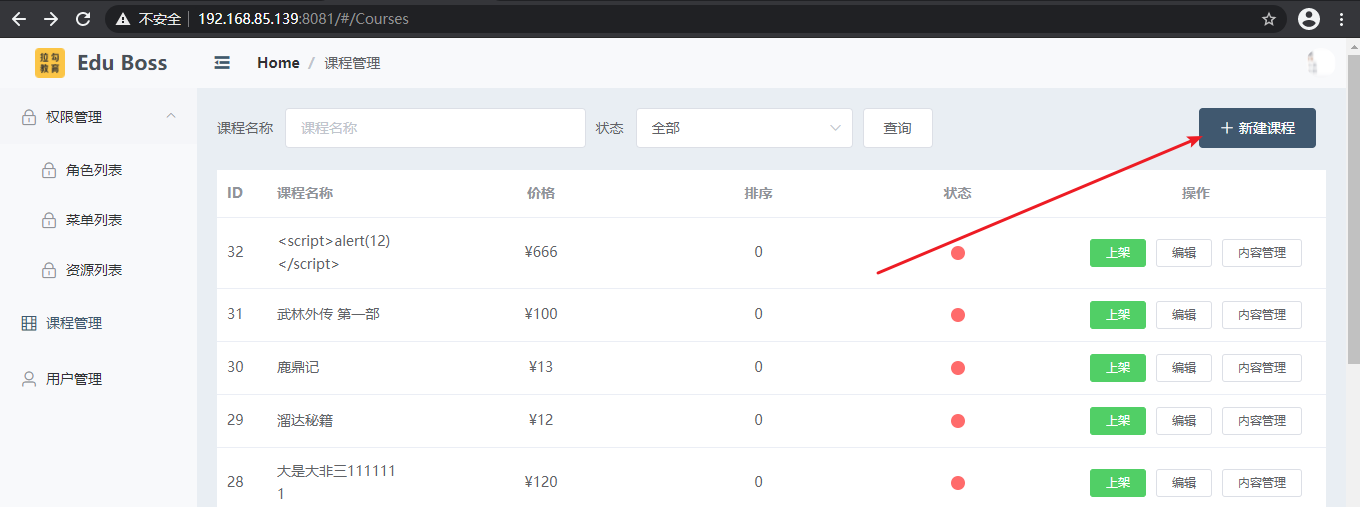The image size is (1360, 507).
Task: Click 上架 for 武林外传 第一部
Action: point(1118,315)
